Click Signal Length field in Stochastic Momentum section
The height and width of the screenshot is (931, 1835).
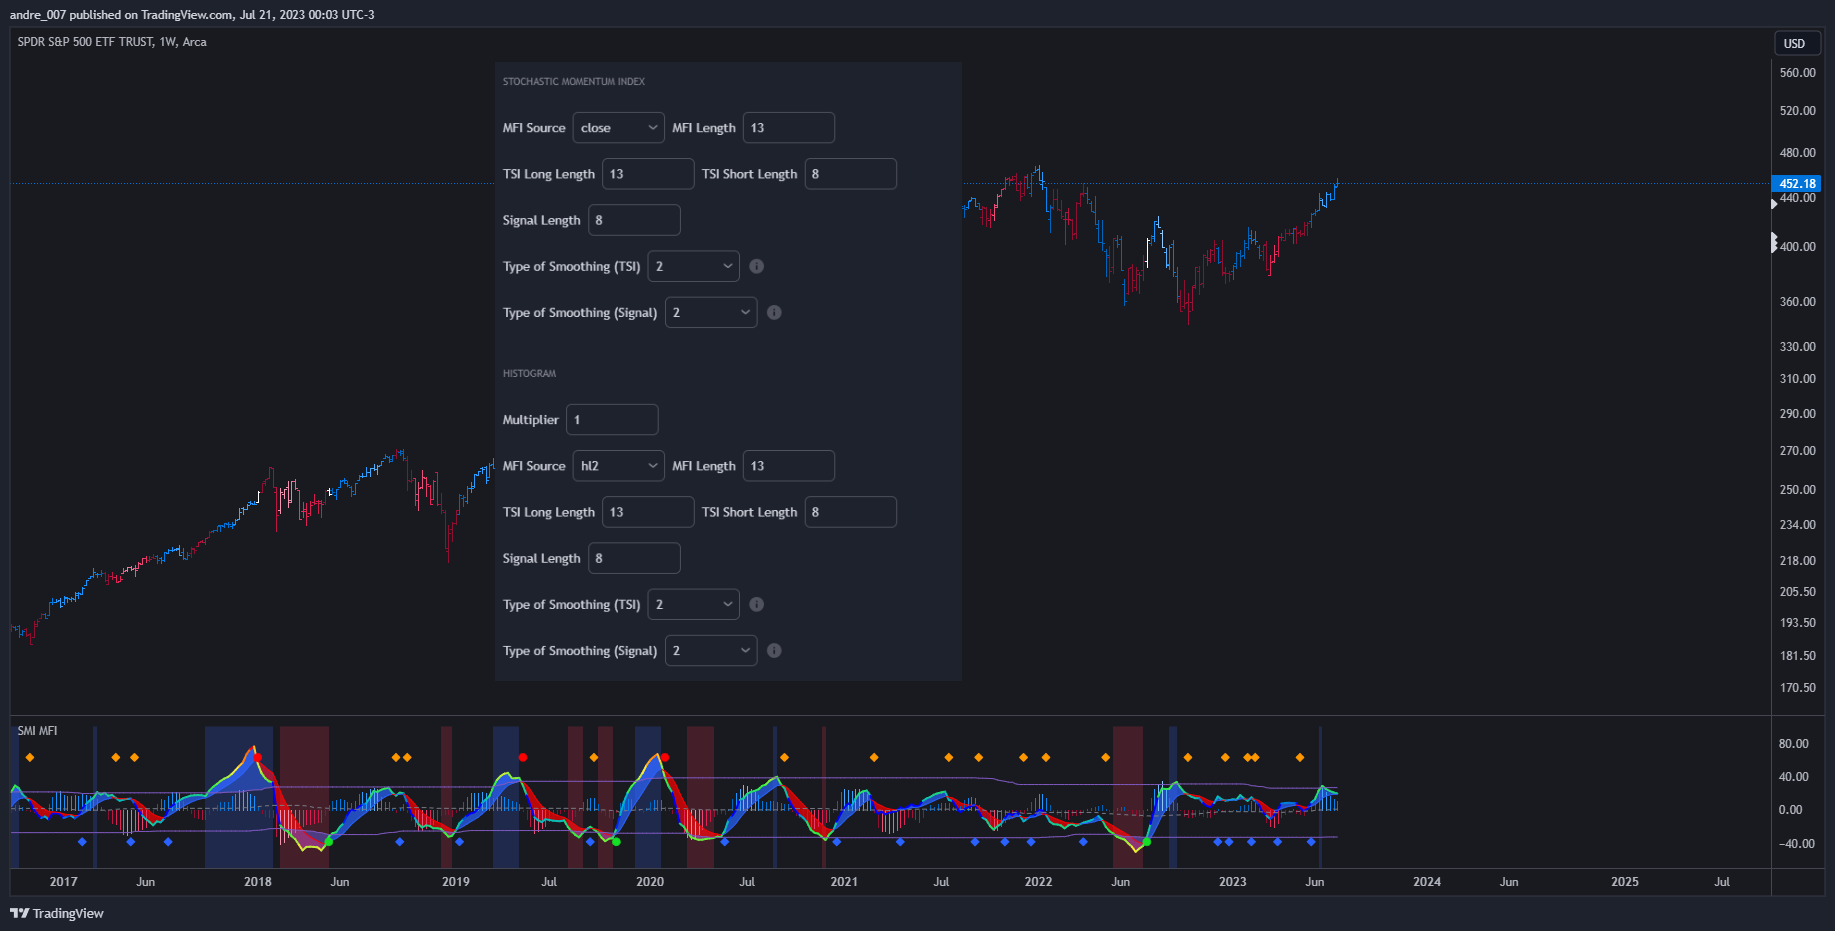(x=634, y=220)
